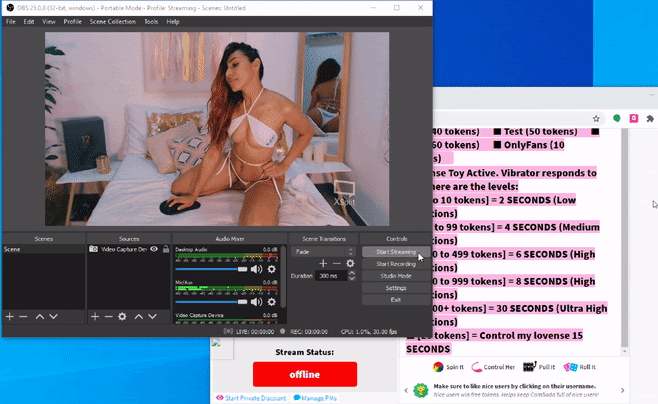Click the Duration 300 ms field
The width and height of the screenshot is (658, 404).
(x=332, y=276)
